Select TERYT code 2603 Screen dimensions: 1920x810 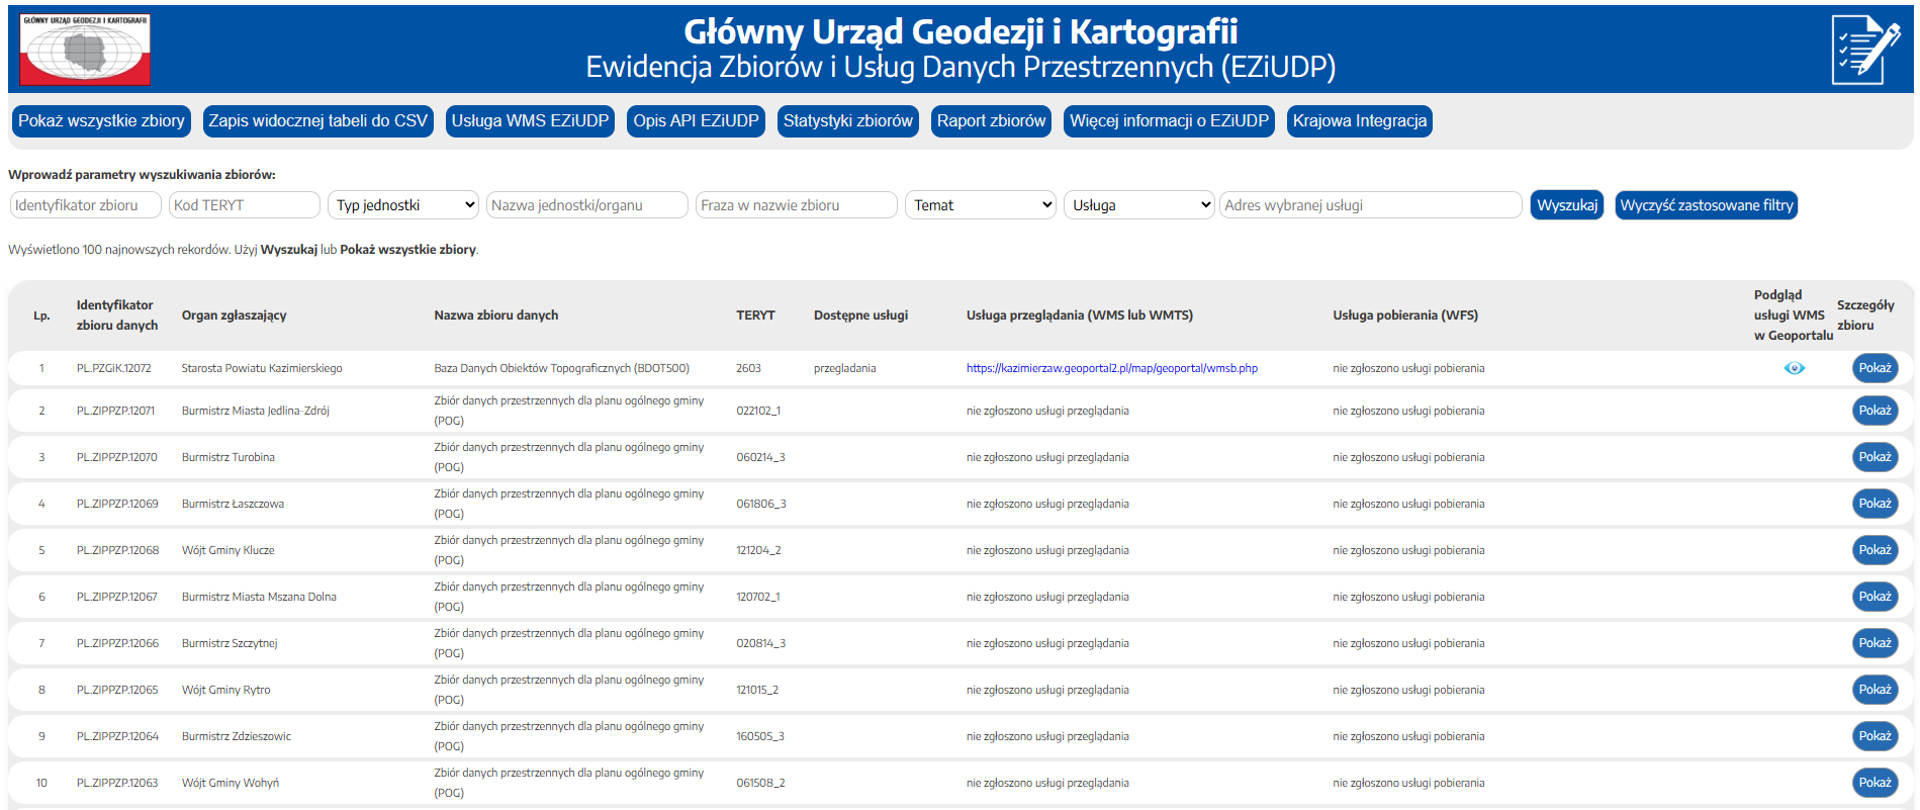click(749, 368)
